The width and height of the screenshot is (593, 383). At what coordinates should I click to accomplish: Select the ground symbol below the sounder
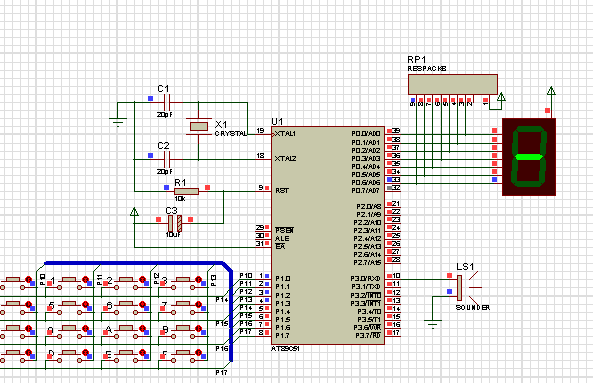point(433,324)
